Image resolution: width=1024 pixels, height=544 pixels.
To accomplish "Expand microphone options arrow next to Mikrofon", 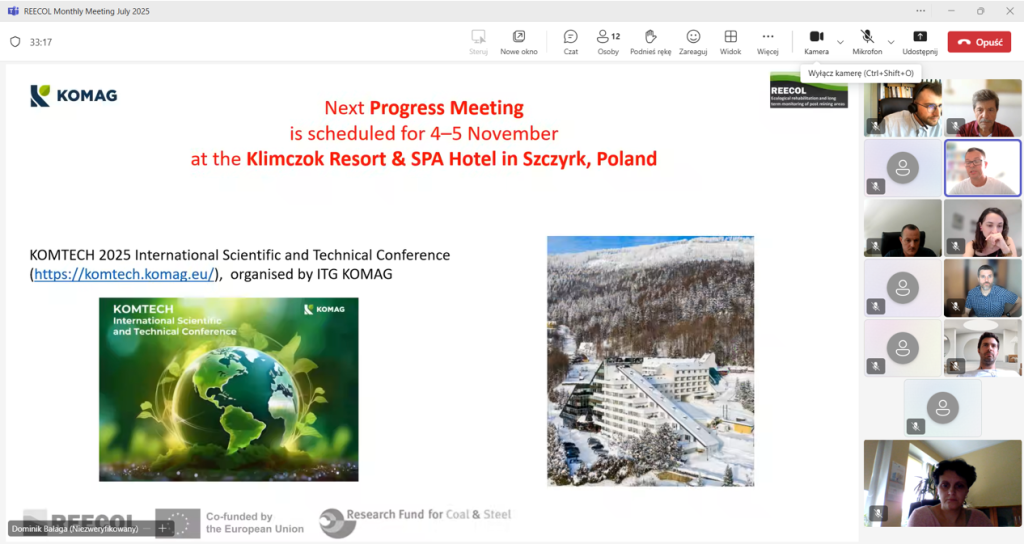I will (x=891, y=42).
